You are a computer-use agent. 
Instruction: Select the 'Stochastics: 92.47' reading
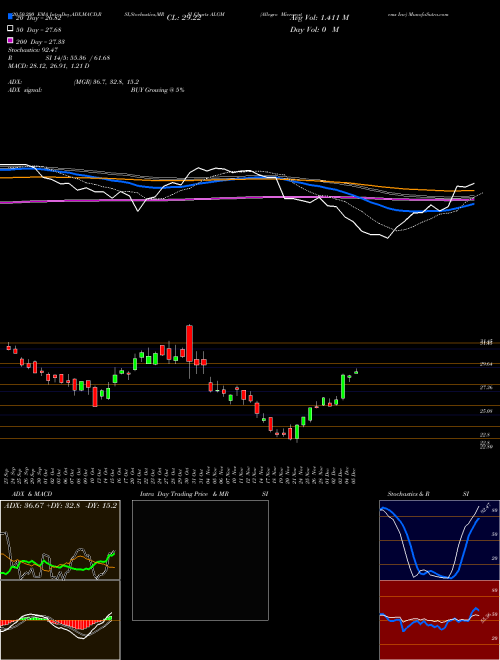point(33,50)
